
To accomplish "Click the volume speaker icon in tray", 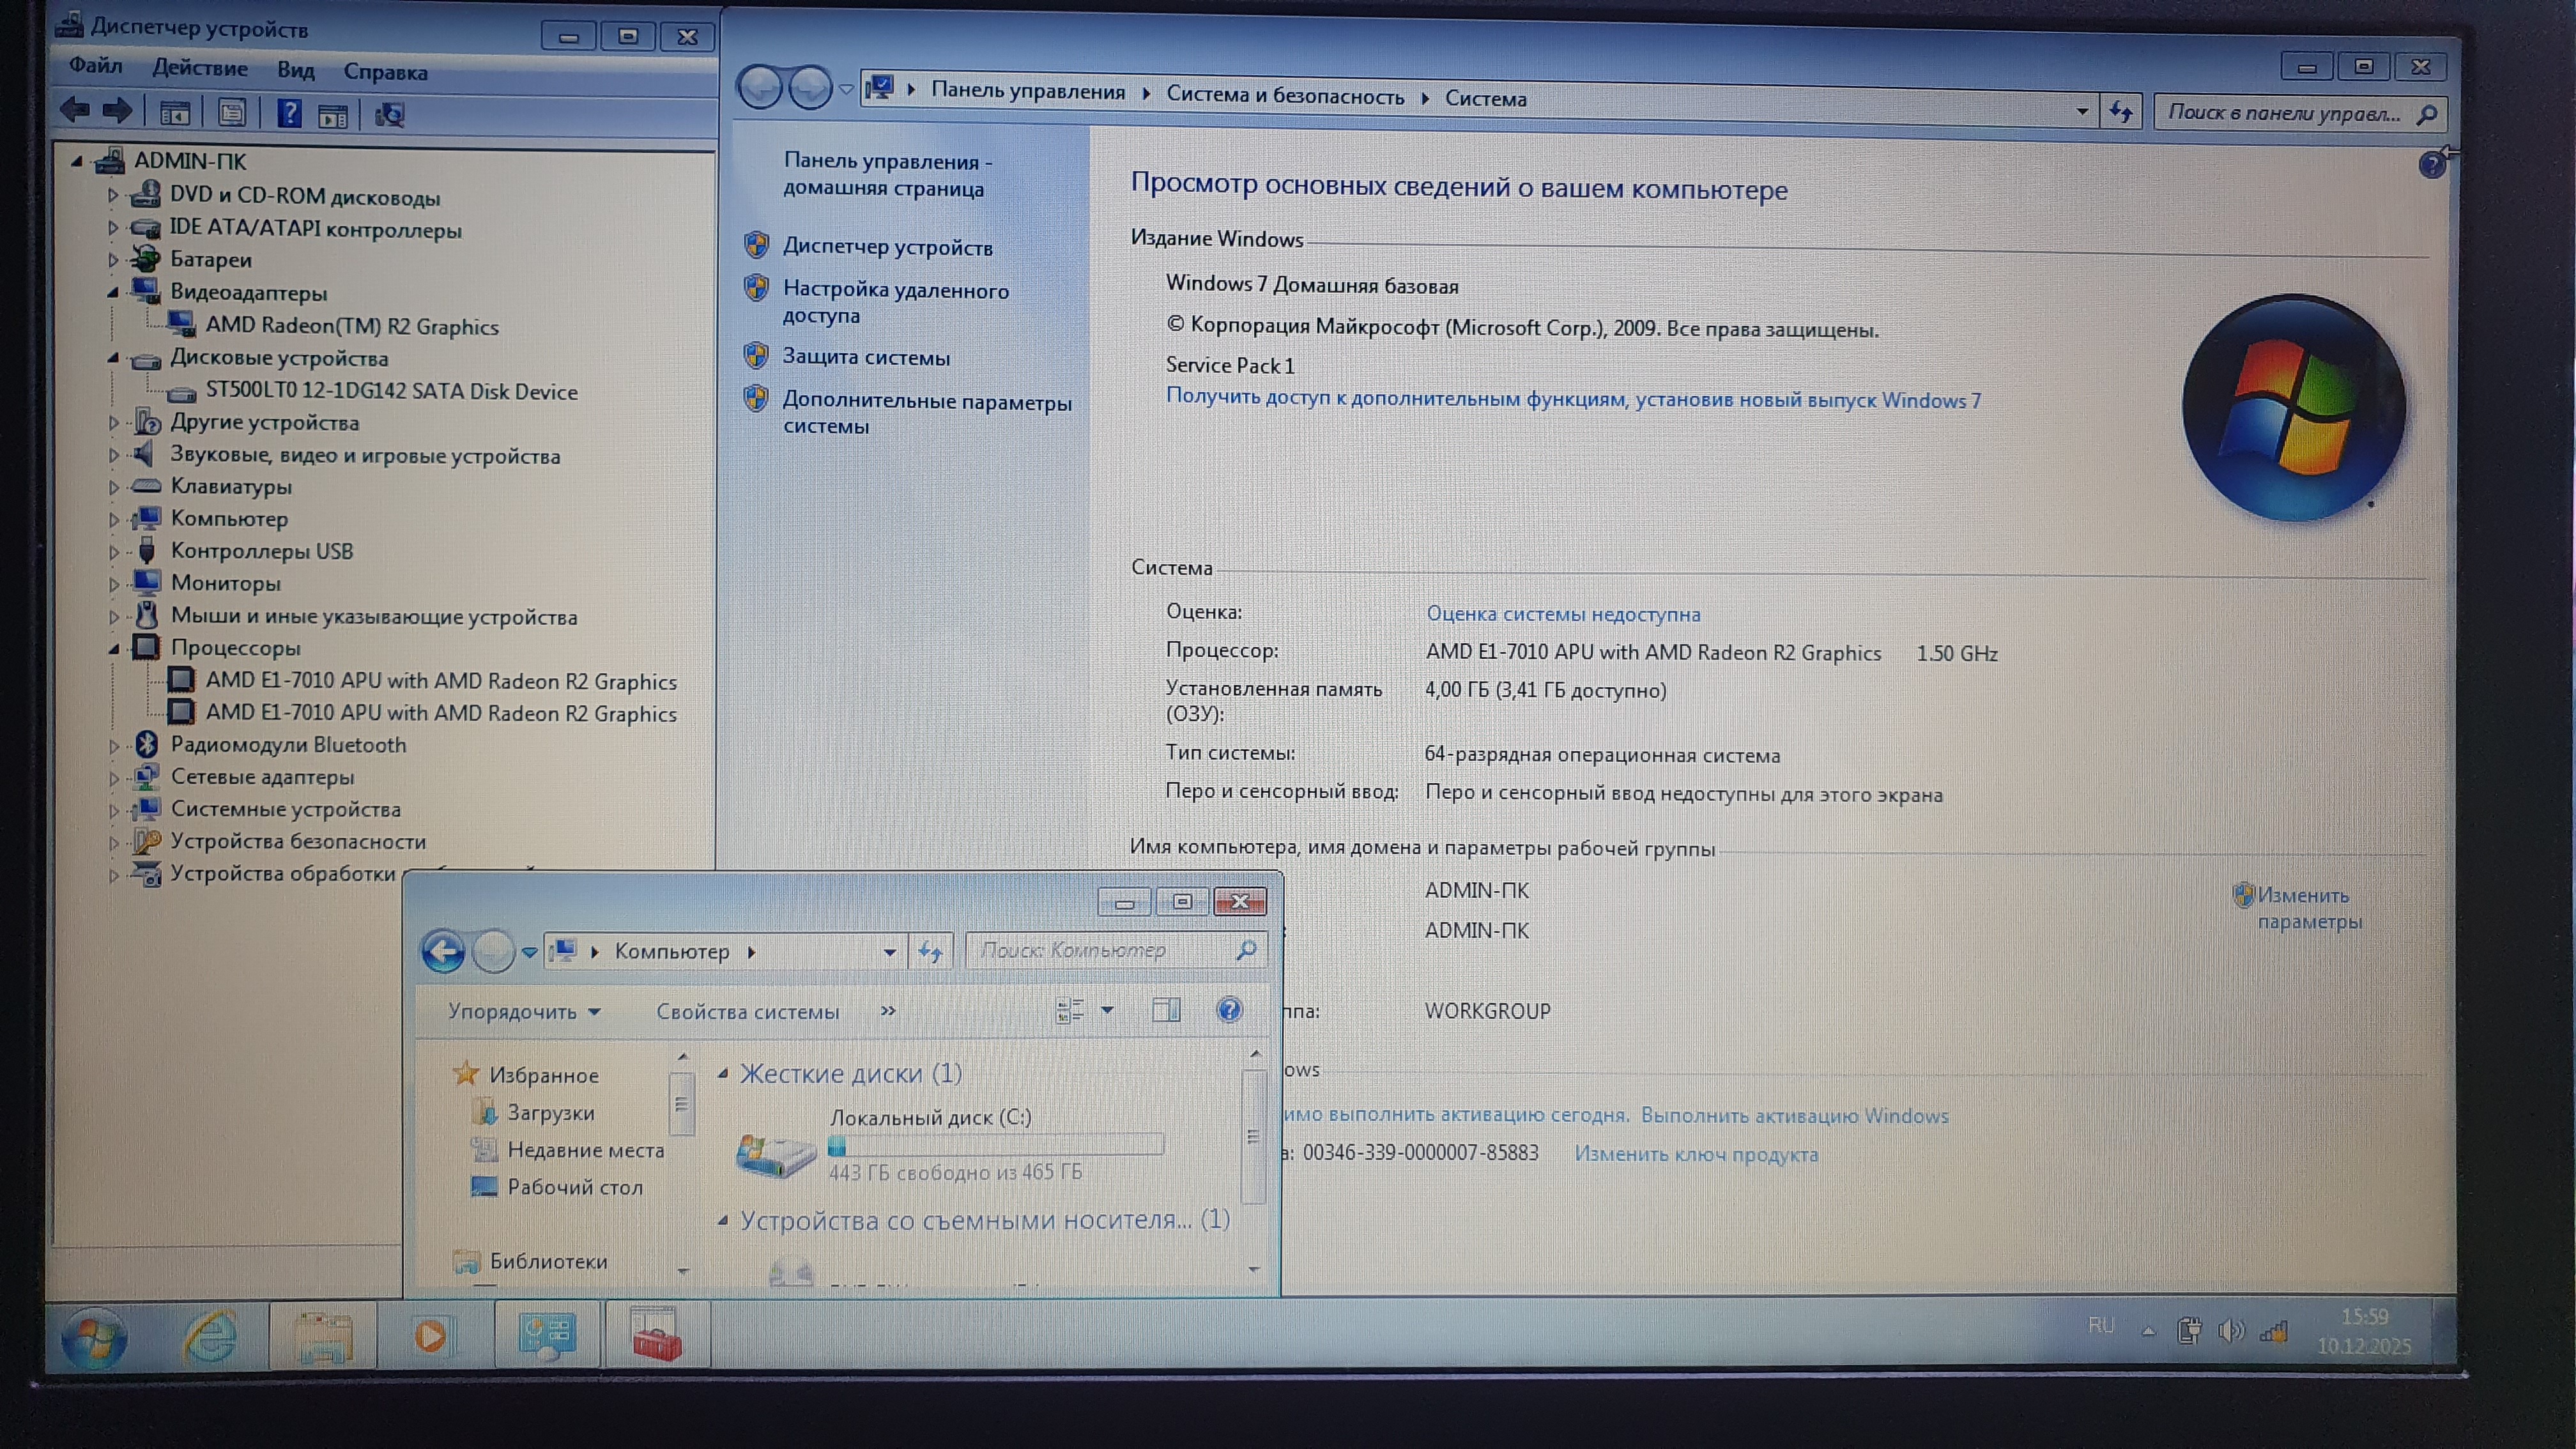I will (2231, 1331).
